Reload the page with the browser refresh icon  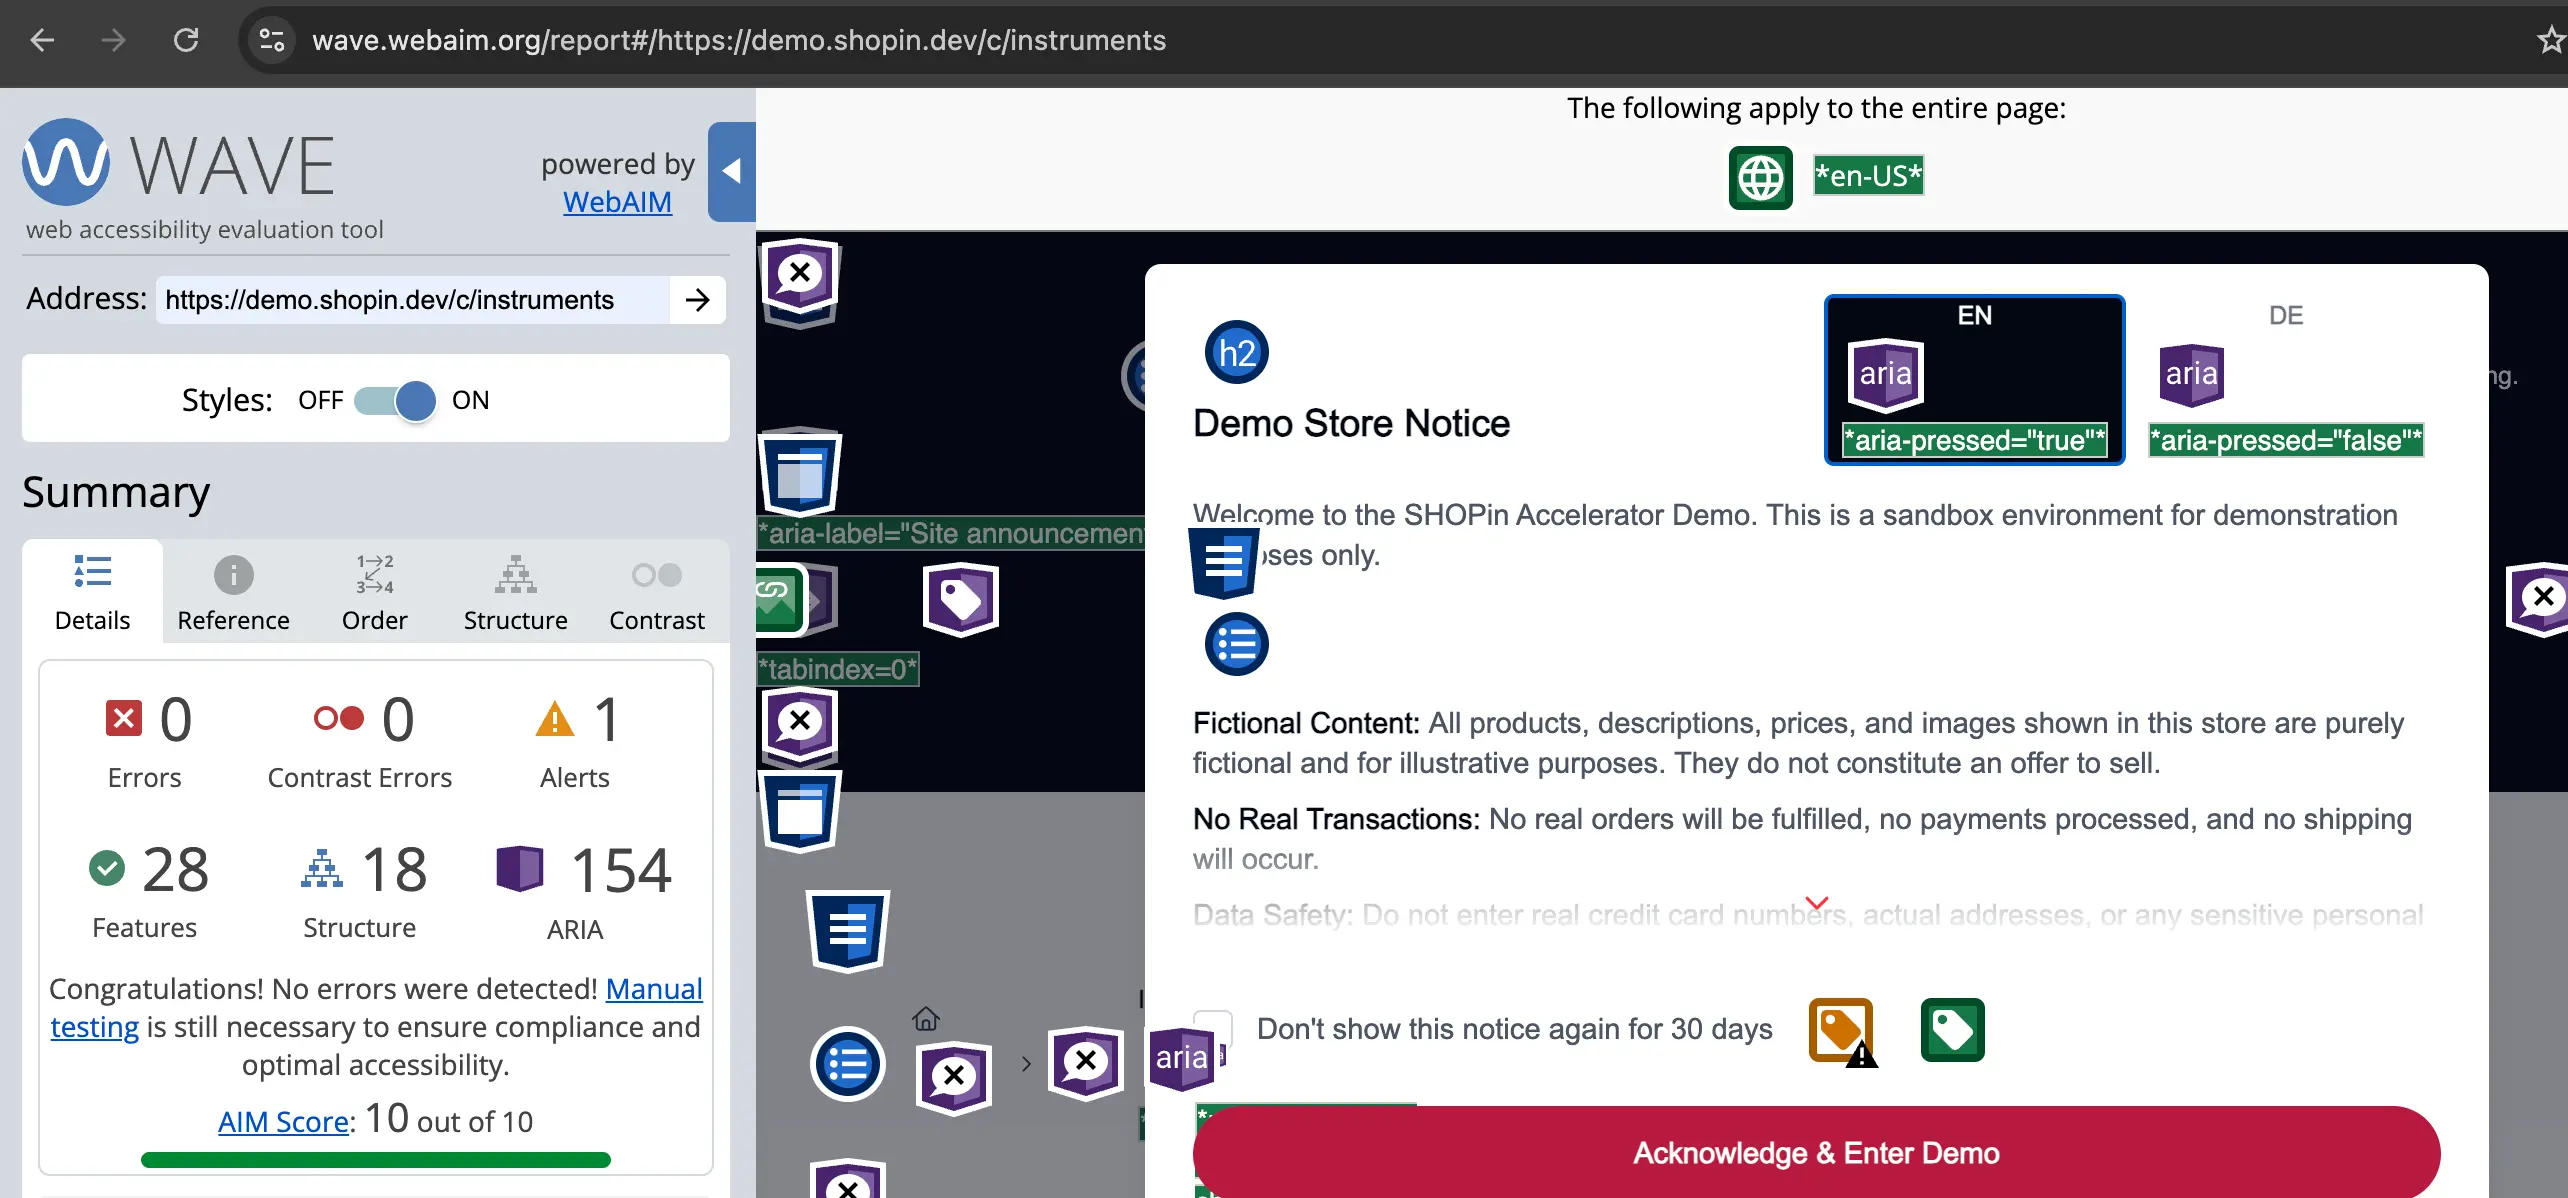(186, 40)
